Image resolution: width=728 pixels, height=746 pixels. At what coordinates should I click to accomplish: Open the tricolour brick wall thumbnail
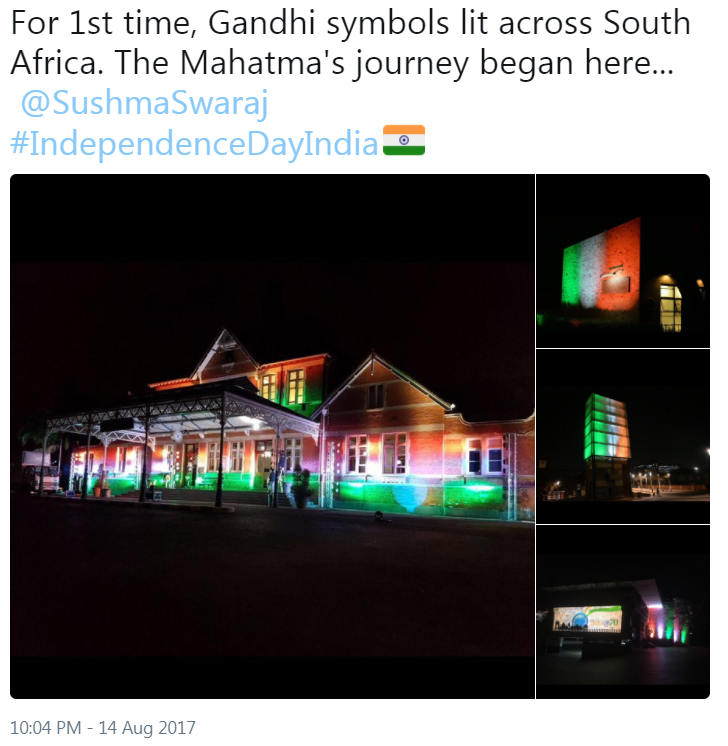[x=623, y=261]
